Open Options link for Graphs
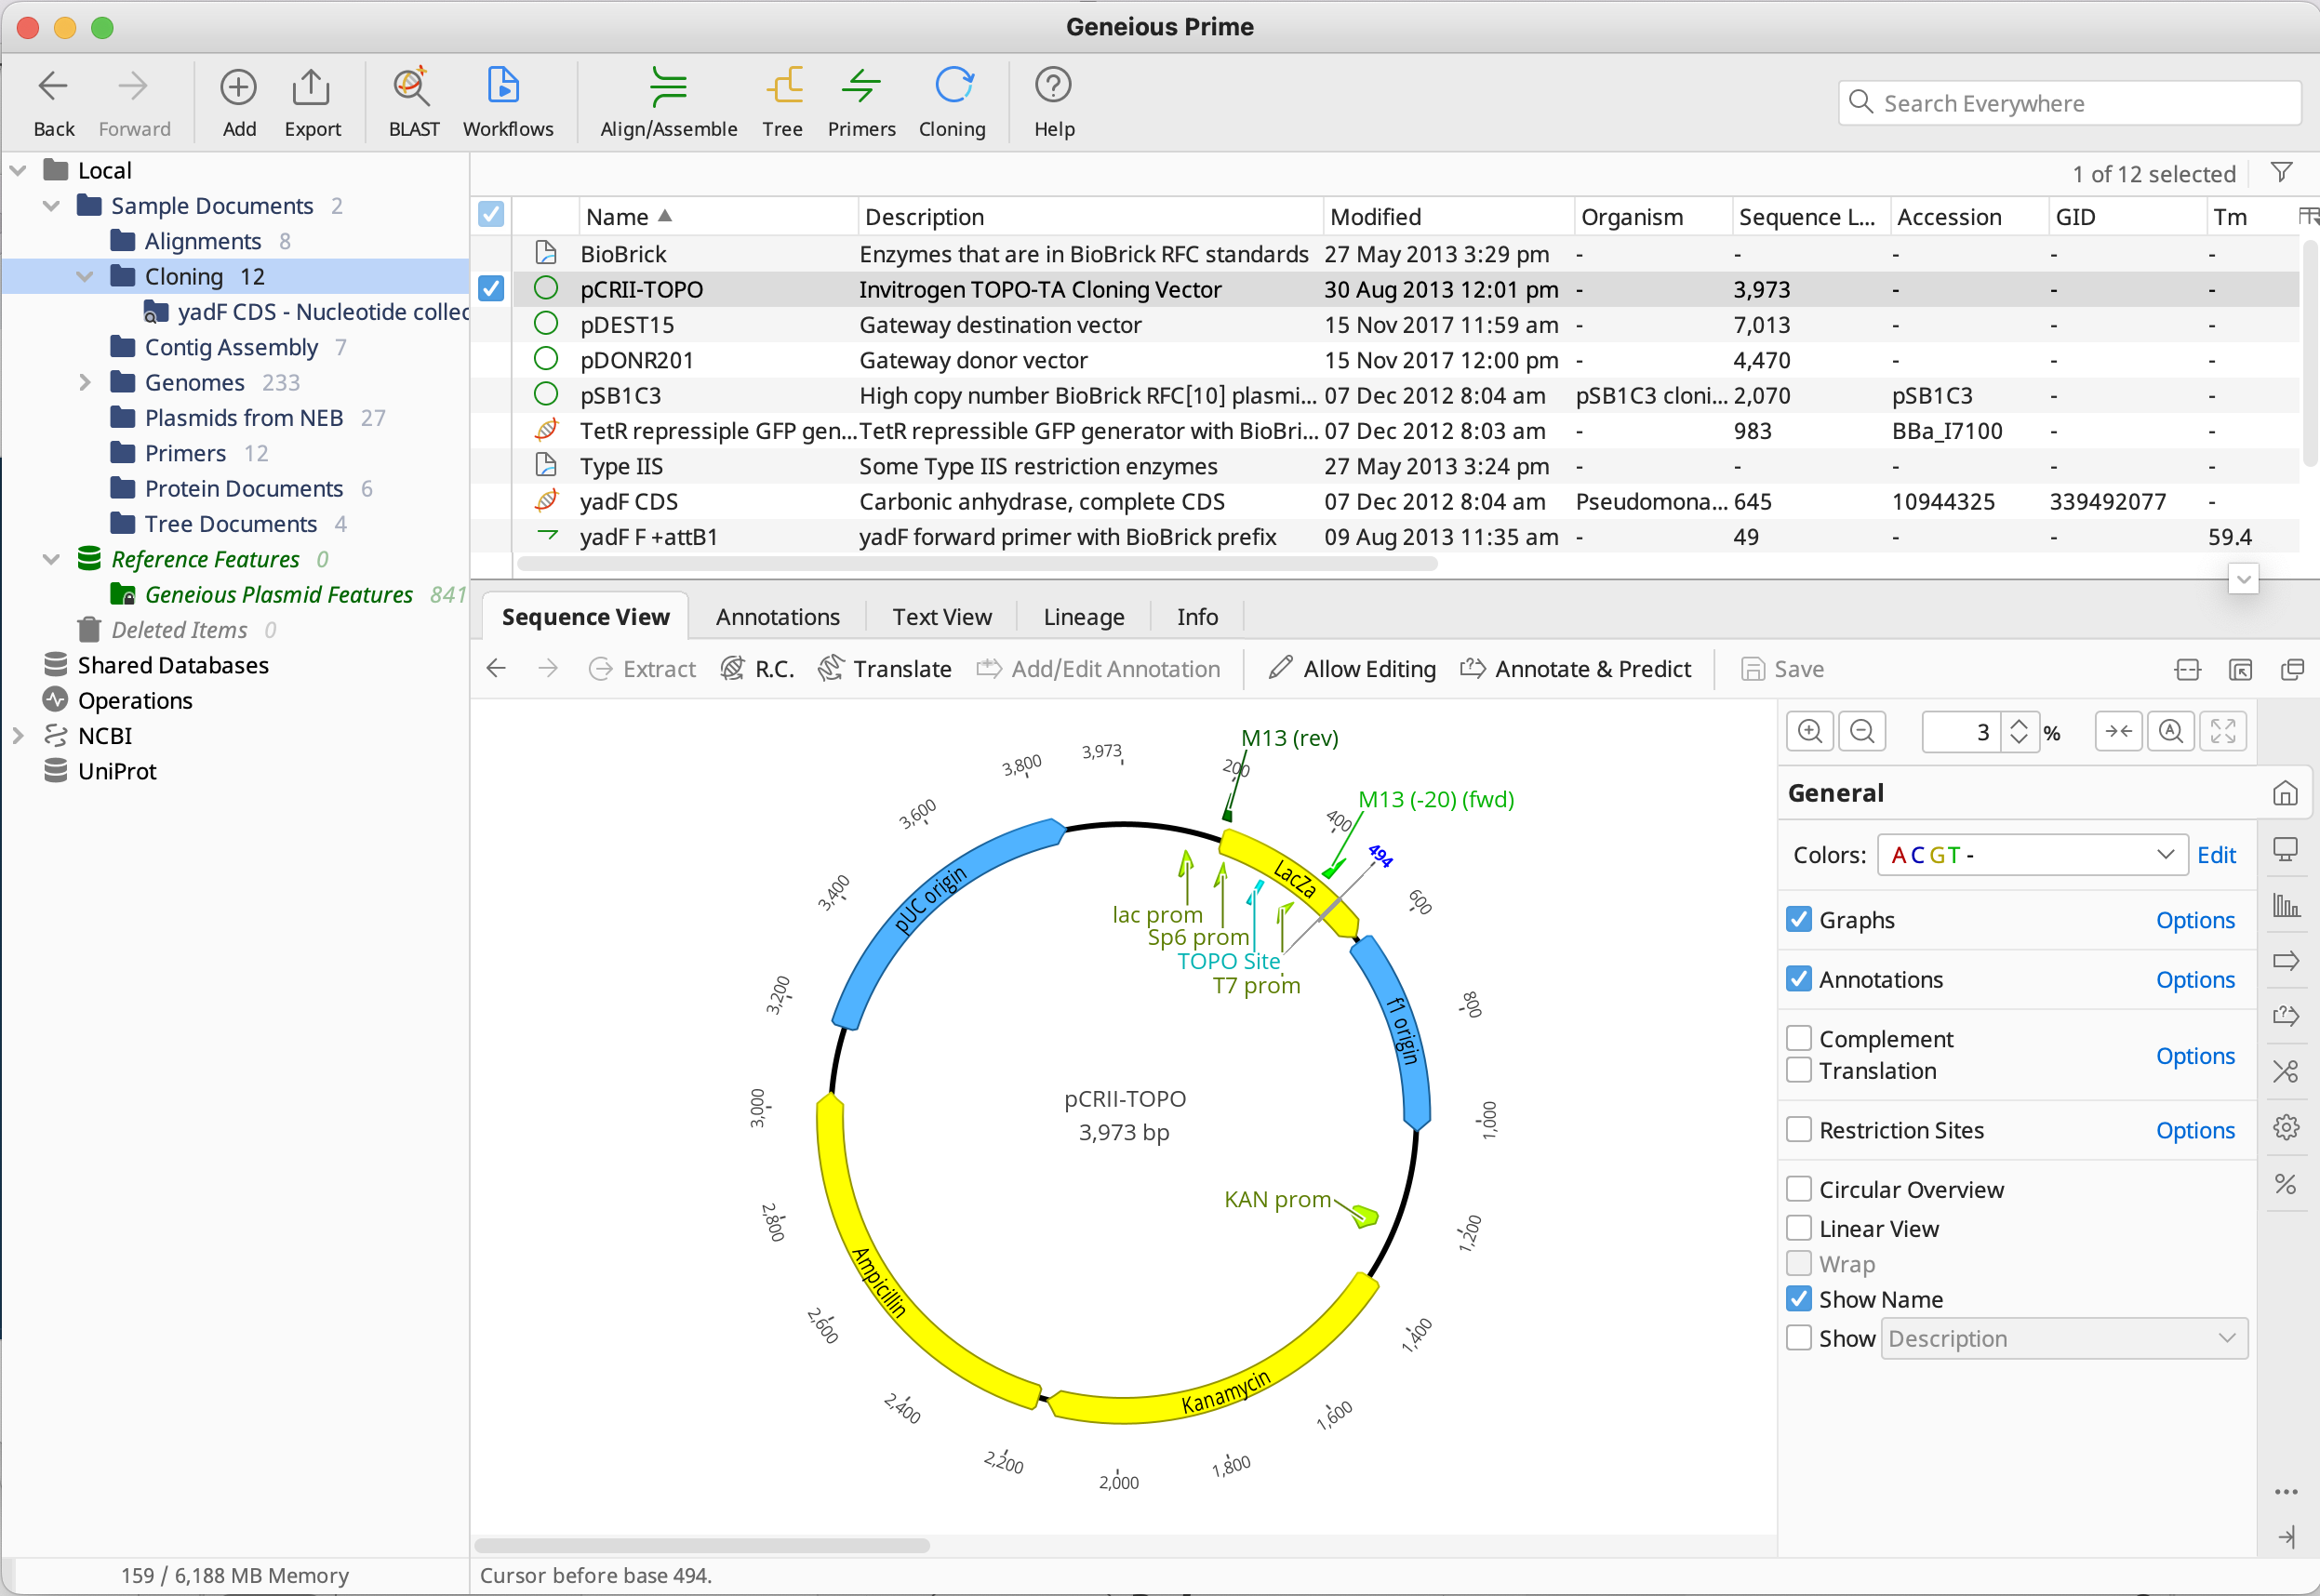This screenshot has width=2320, height=1596. (2194, 920)
